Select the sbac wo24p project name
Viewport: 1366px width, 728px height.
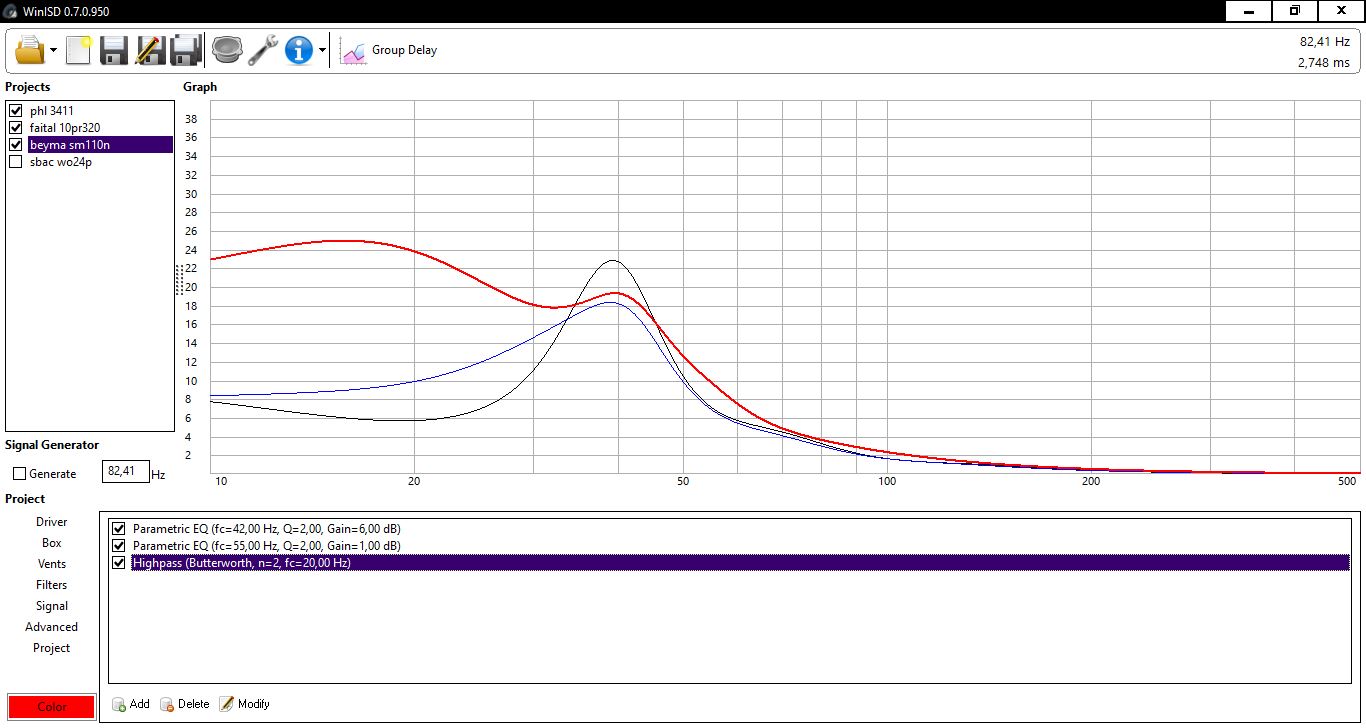coord(60,162)
